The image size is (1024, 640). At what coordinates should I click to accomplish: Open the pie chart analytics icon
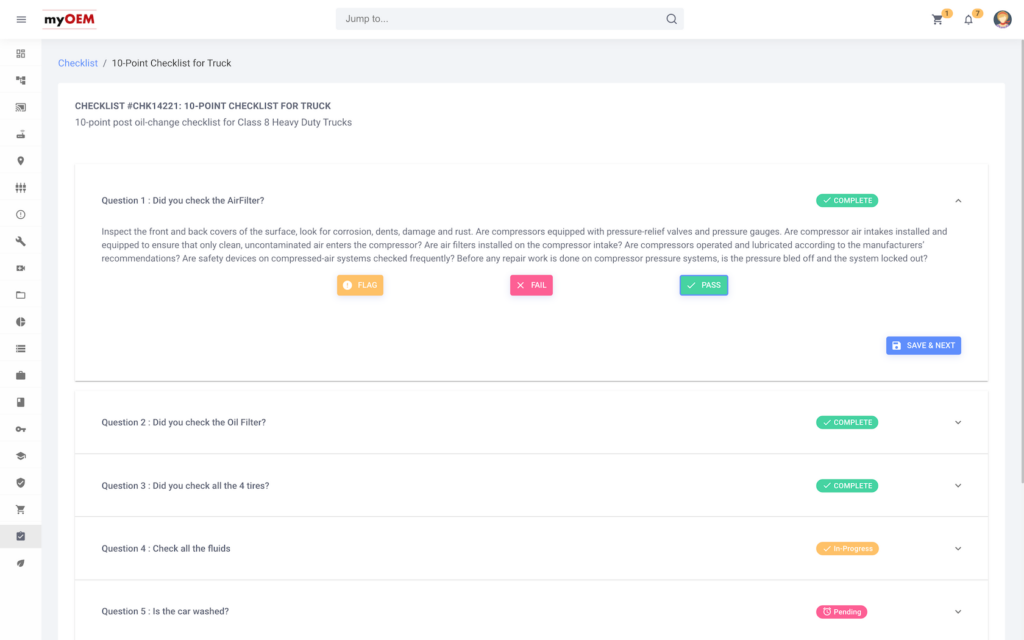(x=20, y=321)
